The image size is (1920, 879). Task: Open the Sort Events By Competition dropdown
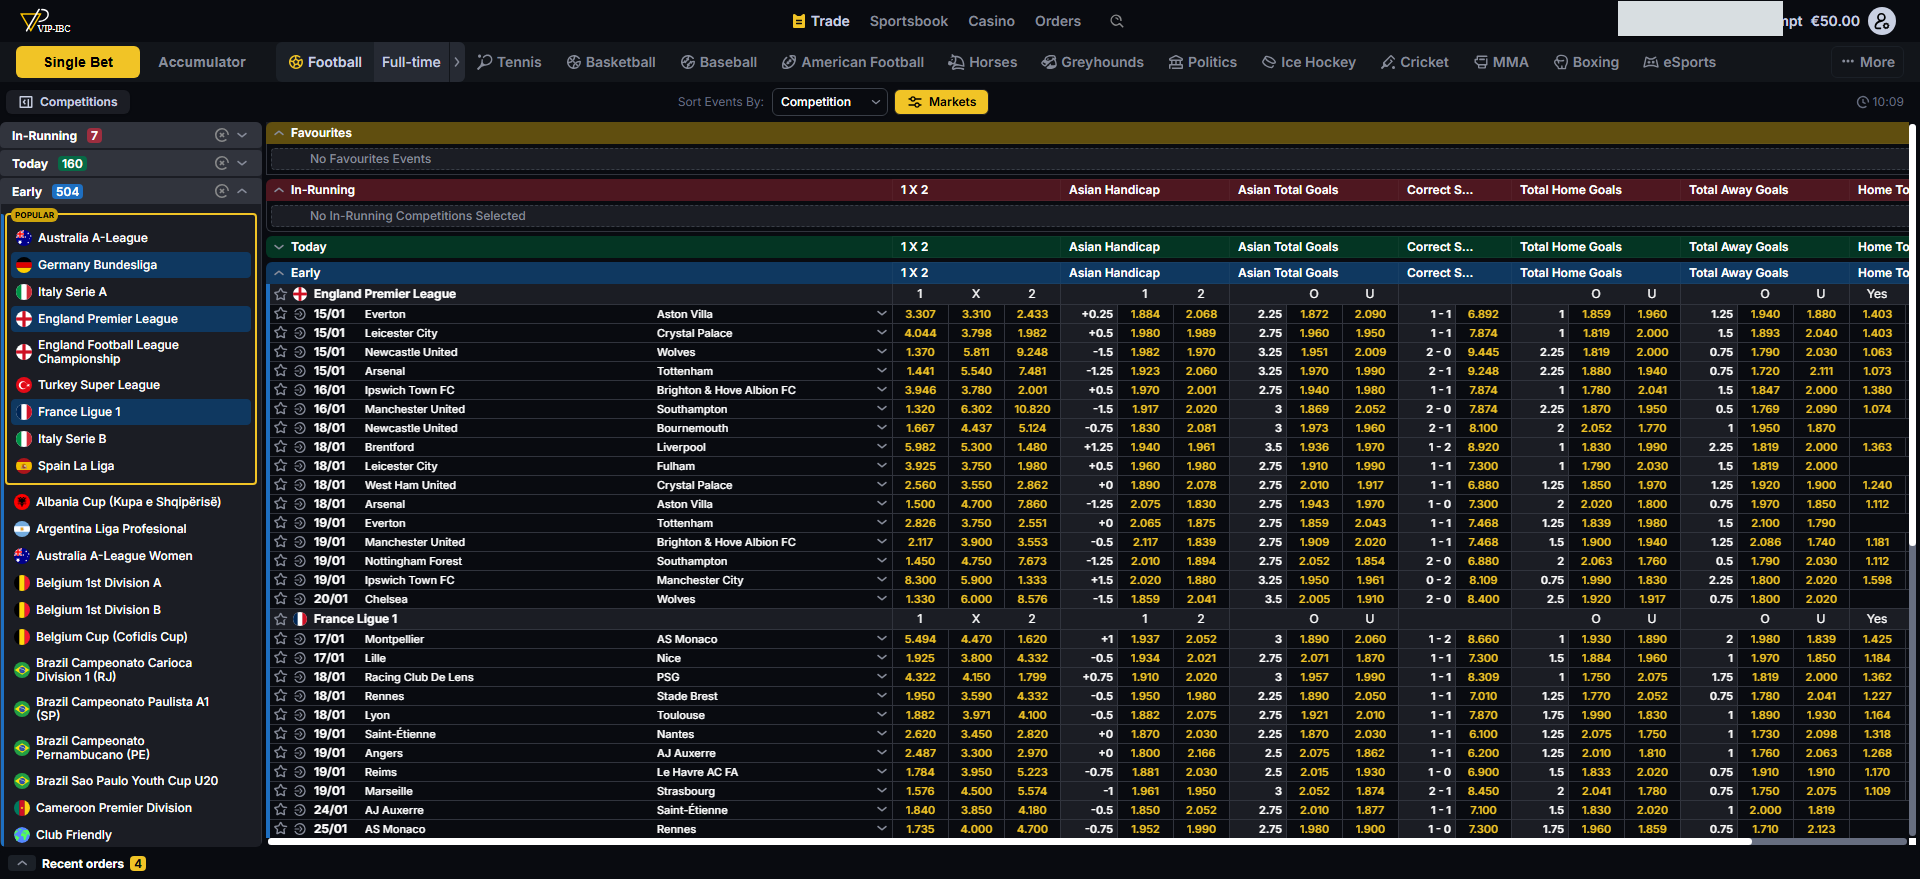[x=829, y=102]
